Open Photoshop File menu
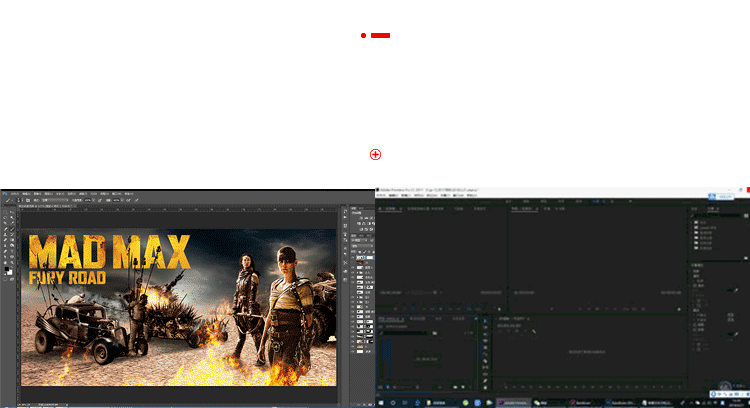Viewport: 750px width, 408px height. click(15, 194)
